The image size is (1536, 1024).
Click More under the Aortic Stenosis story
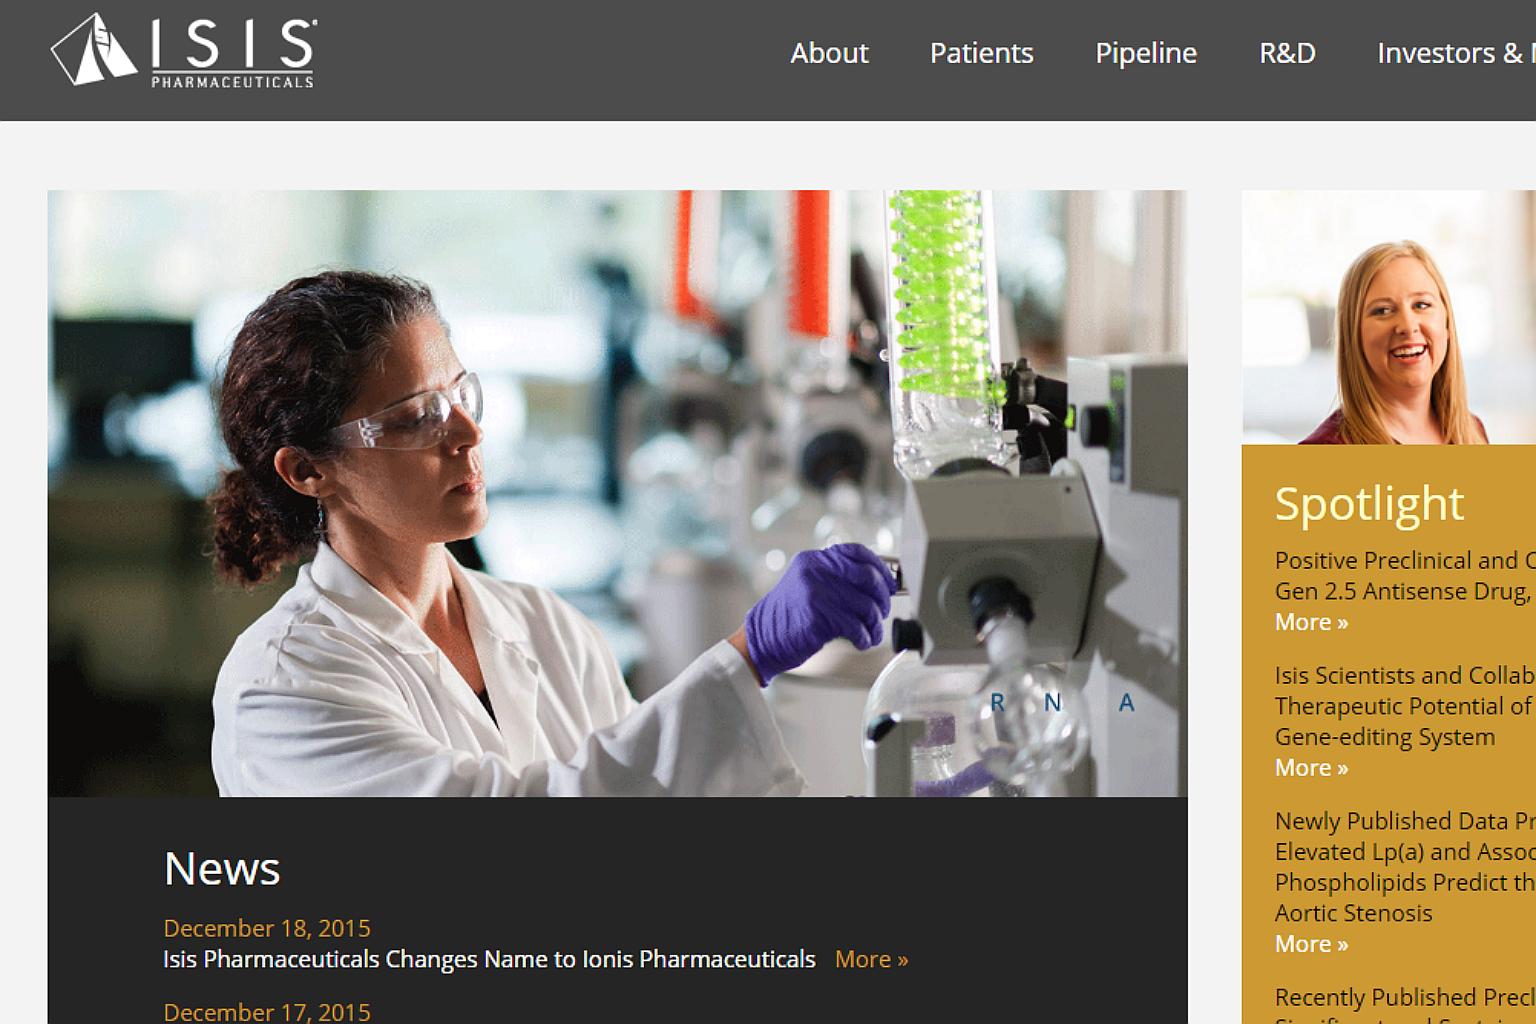(x=1311, y=944)
